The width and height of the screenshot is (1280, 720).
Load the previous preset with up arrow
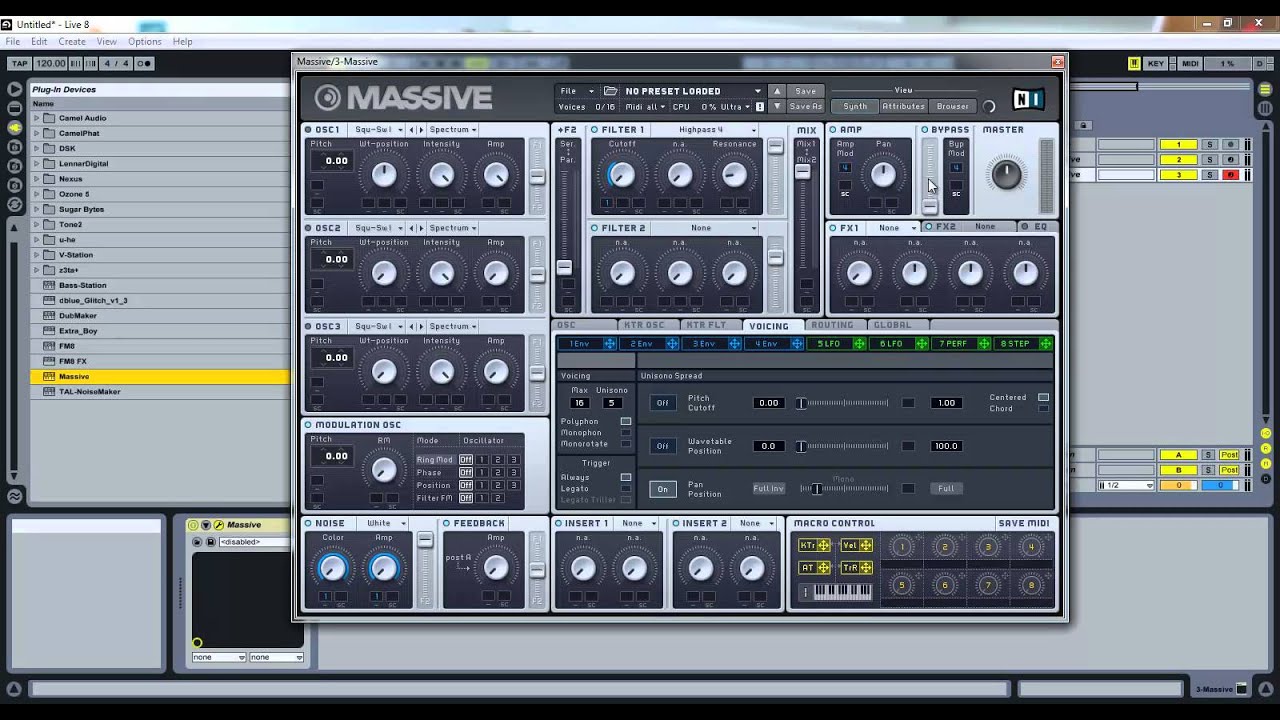pyautogui.click(x=777, y=91)
